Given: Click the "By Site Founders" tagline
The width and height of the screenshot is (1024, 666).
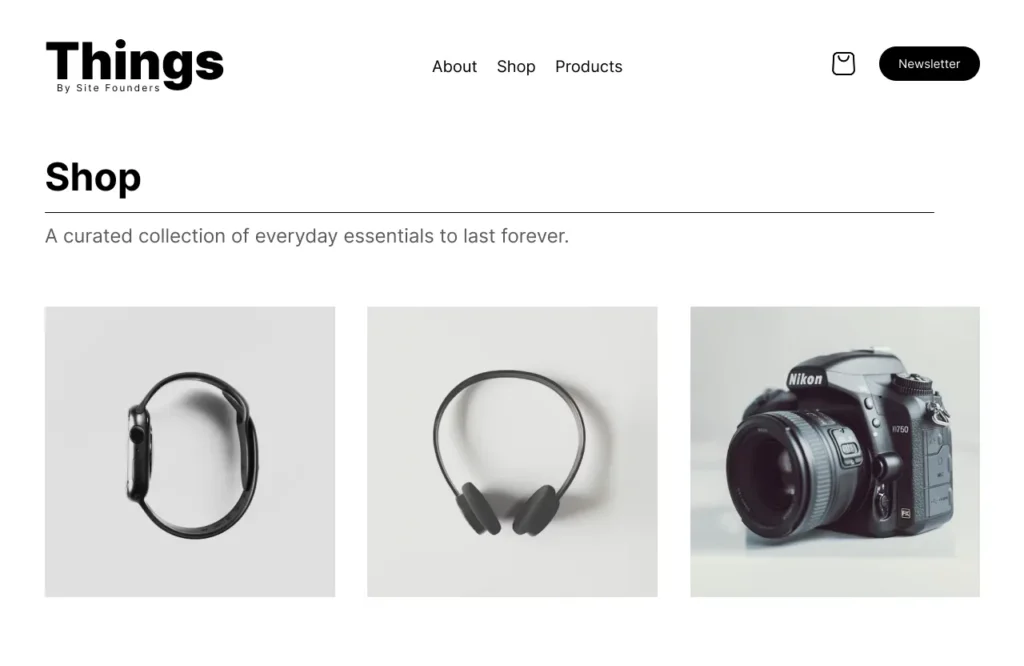Looking at the screenshot, I should (x=108, y=88).
